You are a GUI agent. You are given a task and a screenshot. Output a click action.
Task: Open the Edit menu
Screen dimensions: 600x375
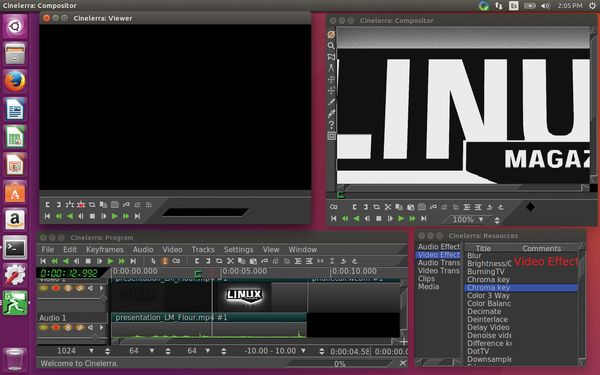tap(70, 249)
